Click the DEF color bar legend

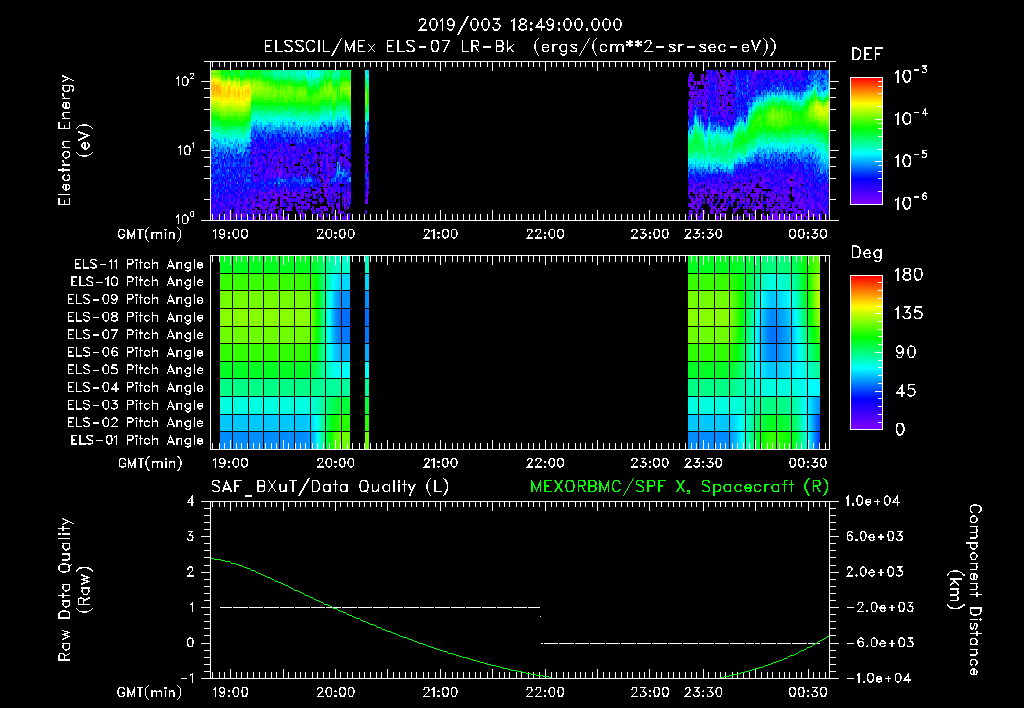point(866,141)
